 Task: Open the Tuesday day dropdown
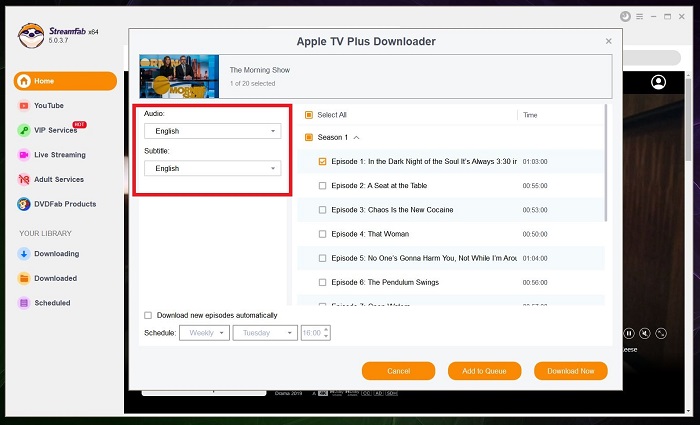coord(265,333)
